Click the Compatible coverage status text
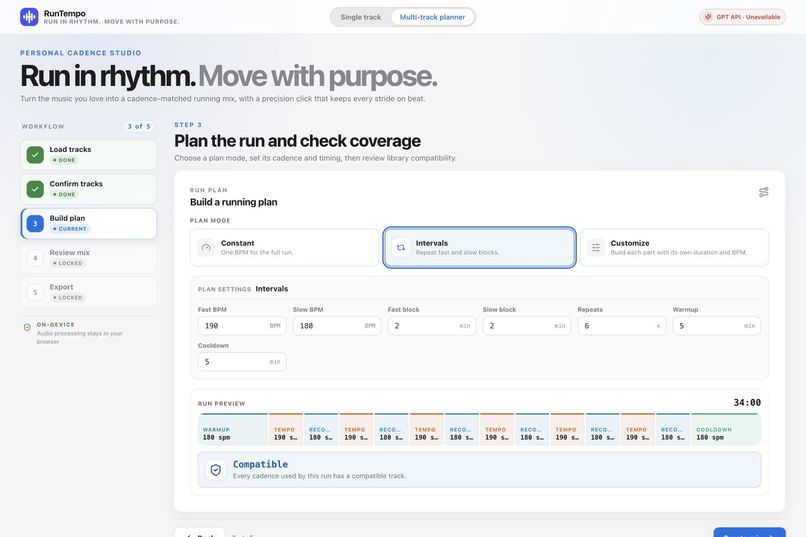This screenshot has height=537, width=806. click(x=260, y=464)
